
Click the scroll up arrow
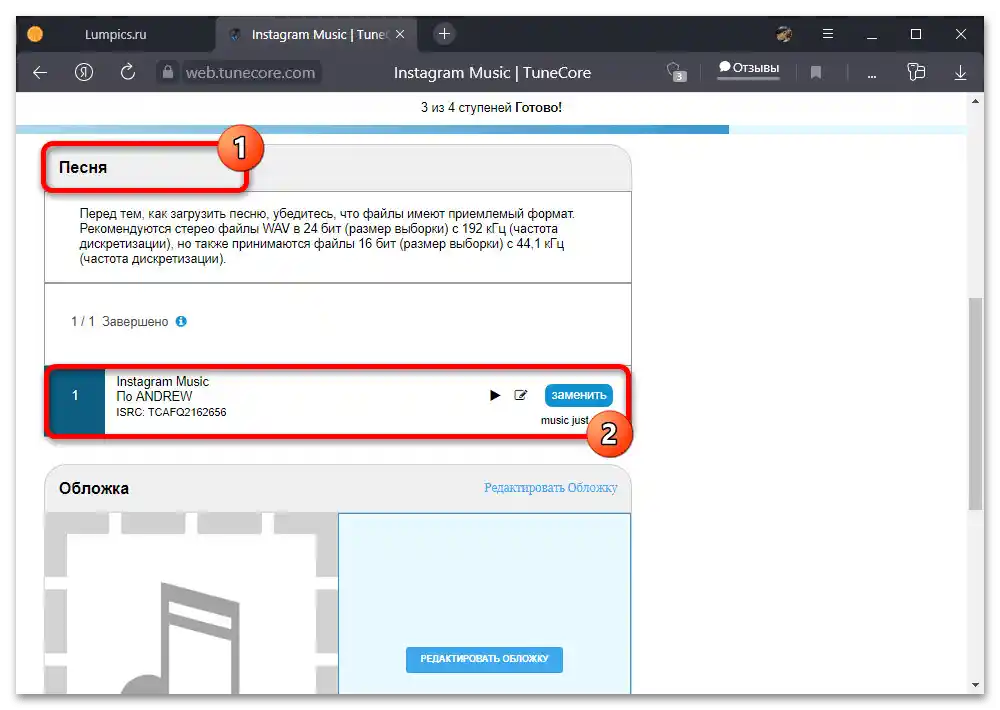pyautogui.click(x=975, y=101)
